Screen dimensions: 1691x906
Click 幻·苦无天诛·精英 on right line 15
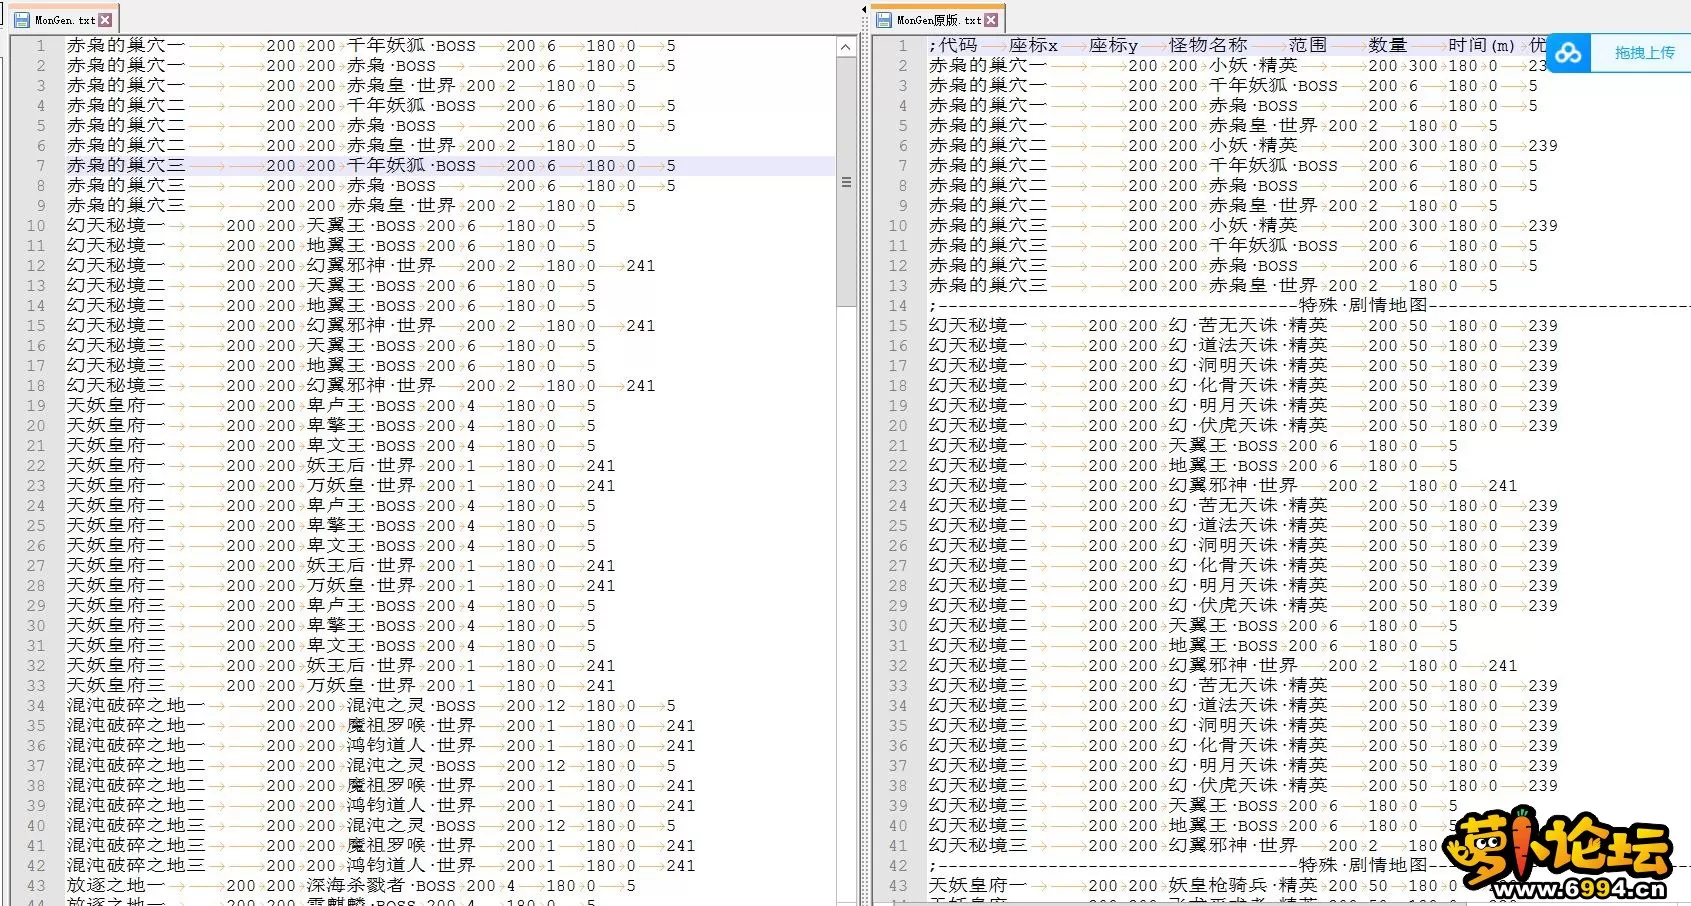(1248, 326)
